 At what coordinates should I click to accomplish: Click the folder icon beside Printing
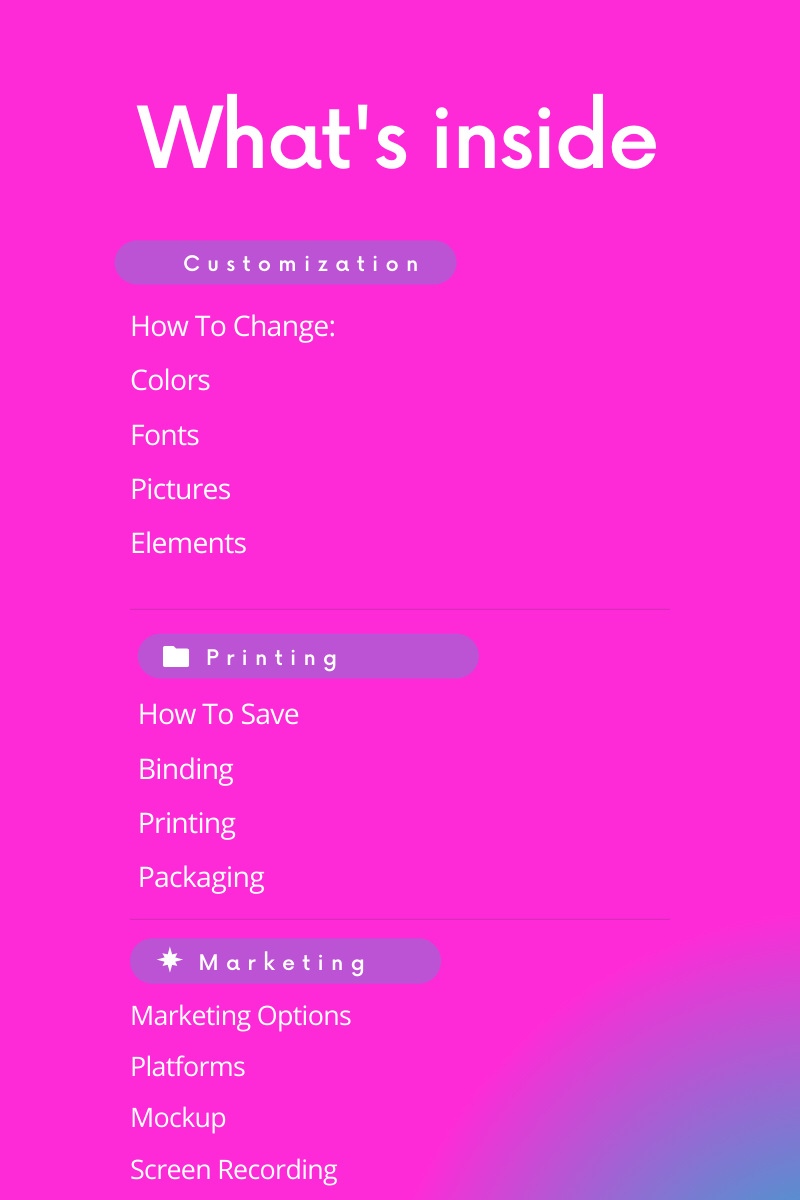(x=176, y=657)
